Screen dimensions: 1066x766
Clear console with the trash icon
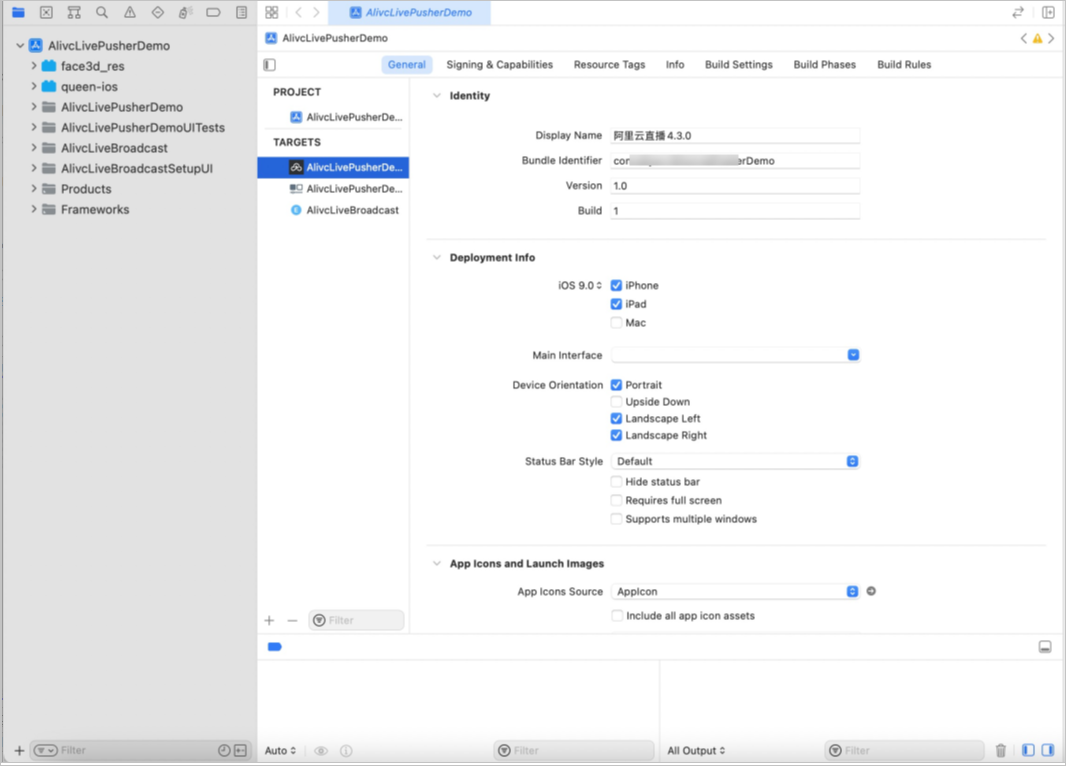(1001, 750)
